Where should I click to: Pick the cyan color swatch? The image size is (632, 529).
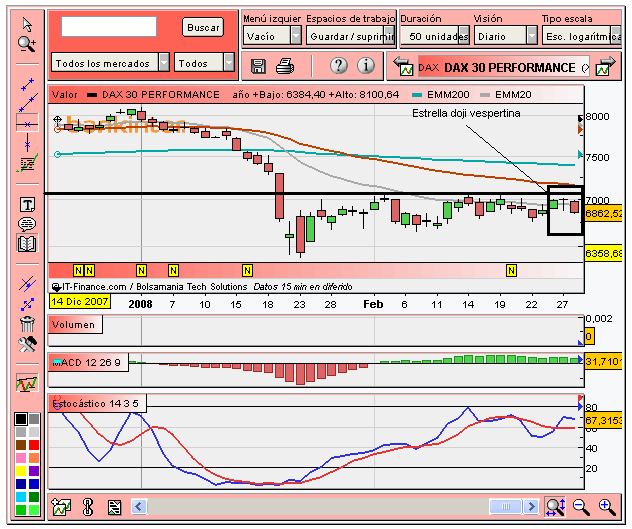pos(21,496)
